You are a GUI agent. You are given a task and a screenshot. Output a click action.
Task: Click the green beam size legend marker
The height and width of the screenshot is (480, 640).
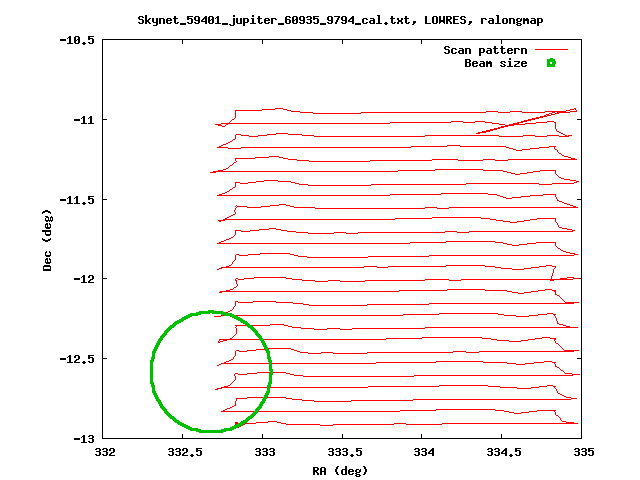(551, 63)
